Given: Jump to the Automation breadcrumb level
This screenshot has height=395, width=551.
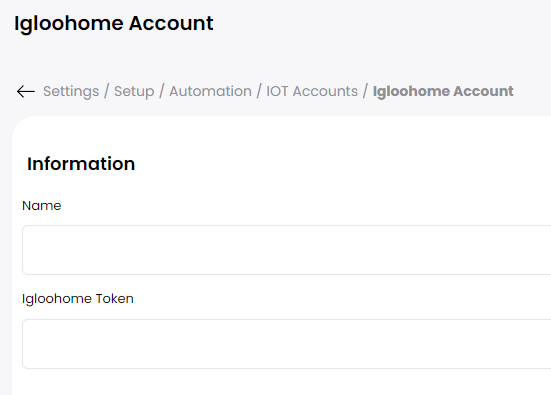Looking at the screenshot, I should pyautogui.click(x=210, y=91).
